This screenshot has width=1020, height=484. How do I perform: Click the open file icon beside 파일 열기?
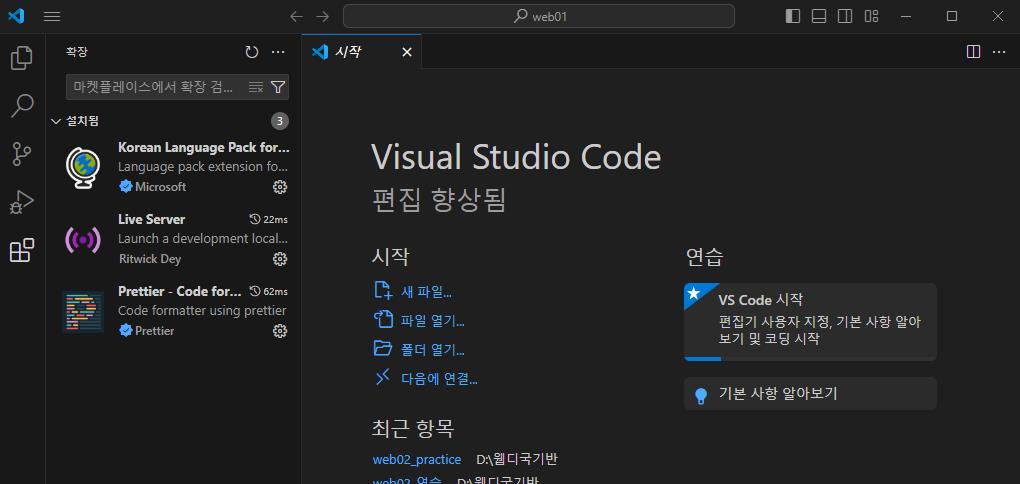pos(383,319)
